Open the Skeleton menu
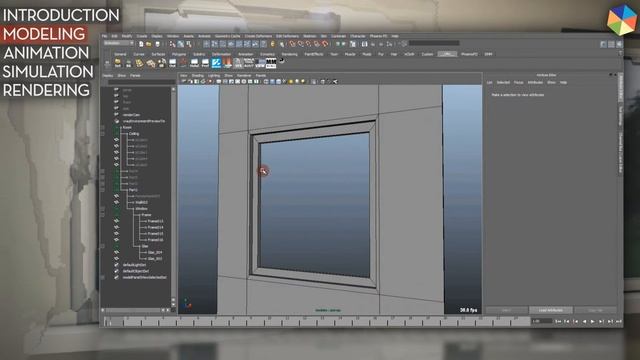Image resolution: width=640 pixels, height=360 pixels. 309,36
